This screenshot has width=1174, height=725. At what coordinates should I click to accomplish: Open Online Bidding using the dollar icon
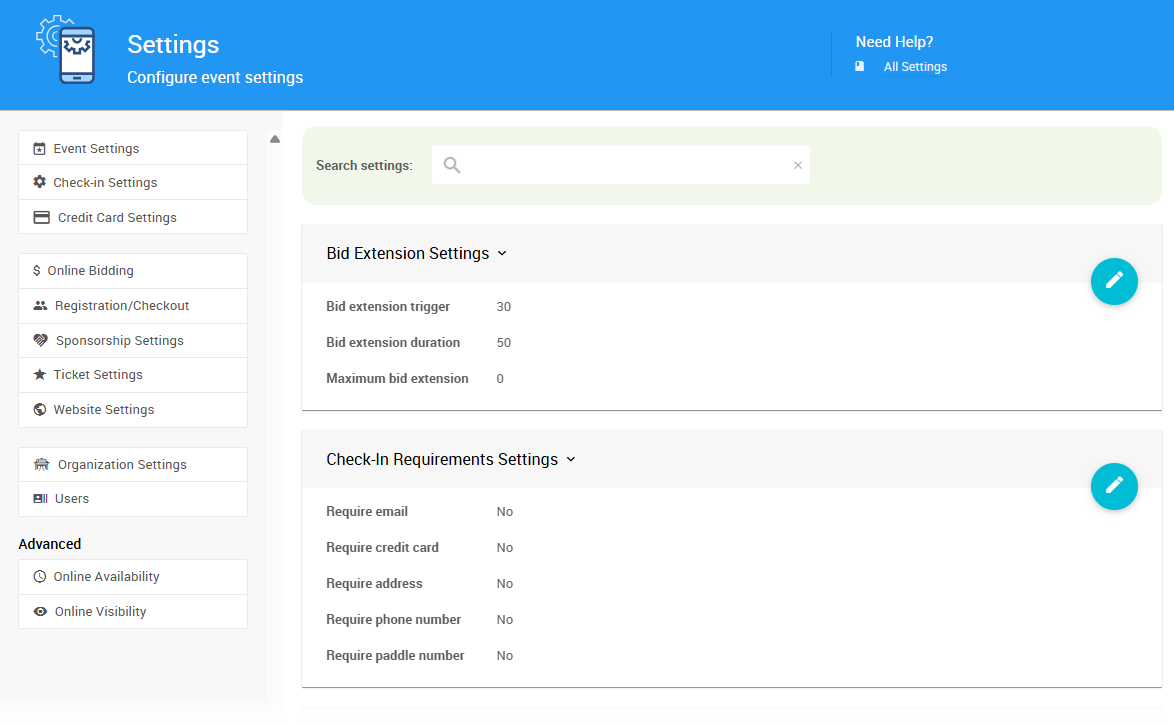pyautogui.click(x=38, y=270)
